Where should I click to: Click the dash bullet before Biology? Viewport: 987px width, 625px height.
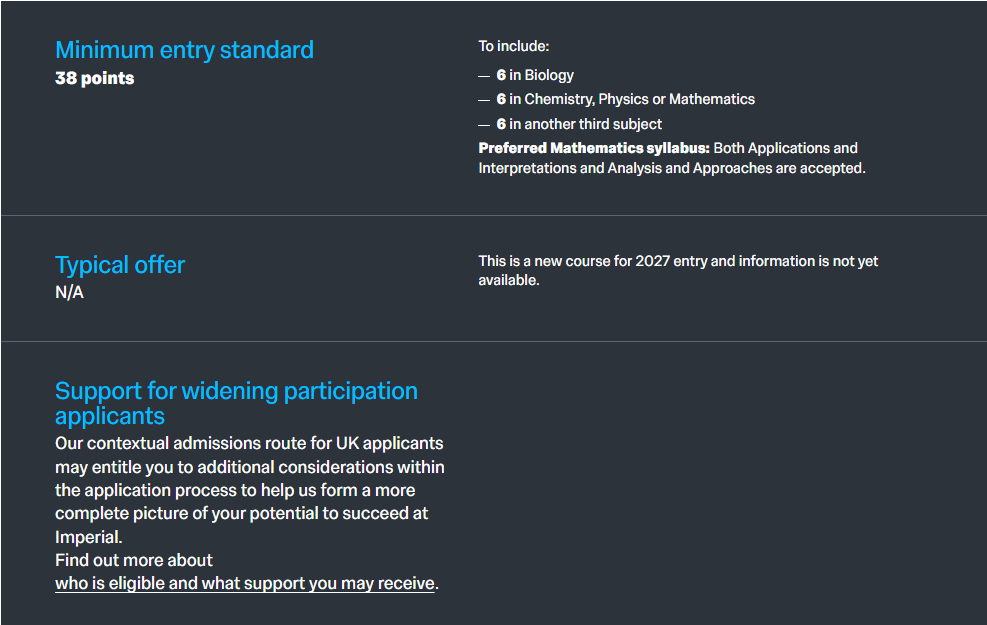click(484, 75)
